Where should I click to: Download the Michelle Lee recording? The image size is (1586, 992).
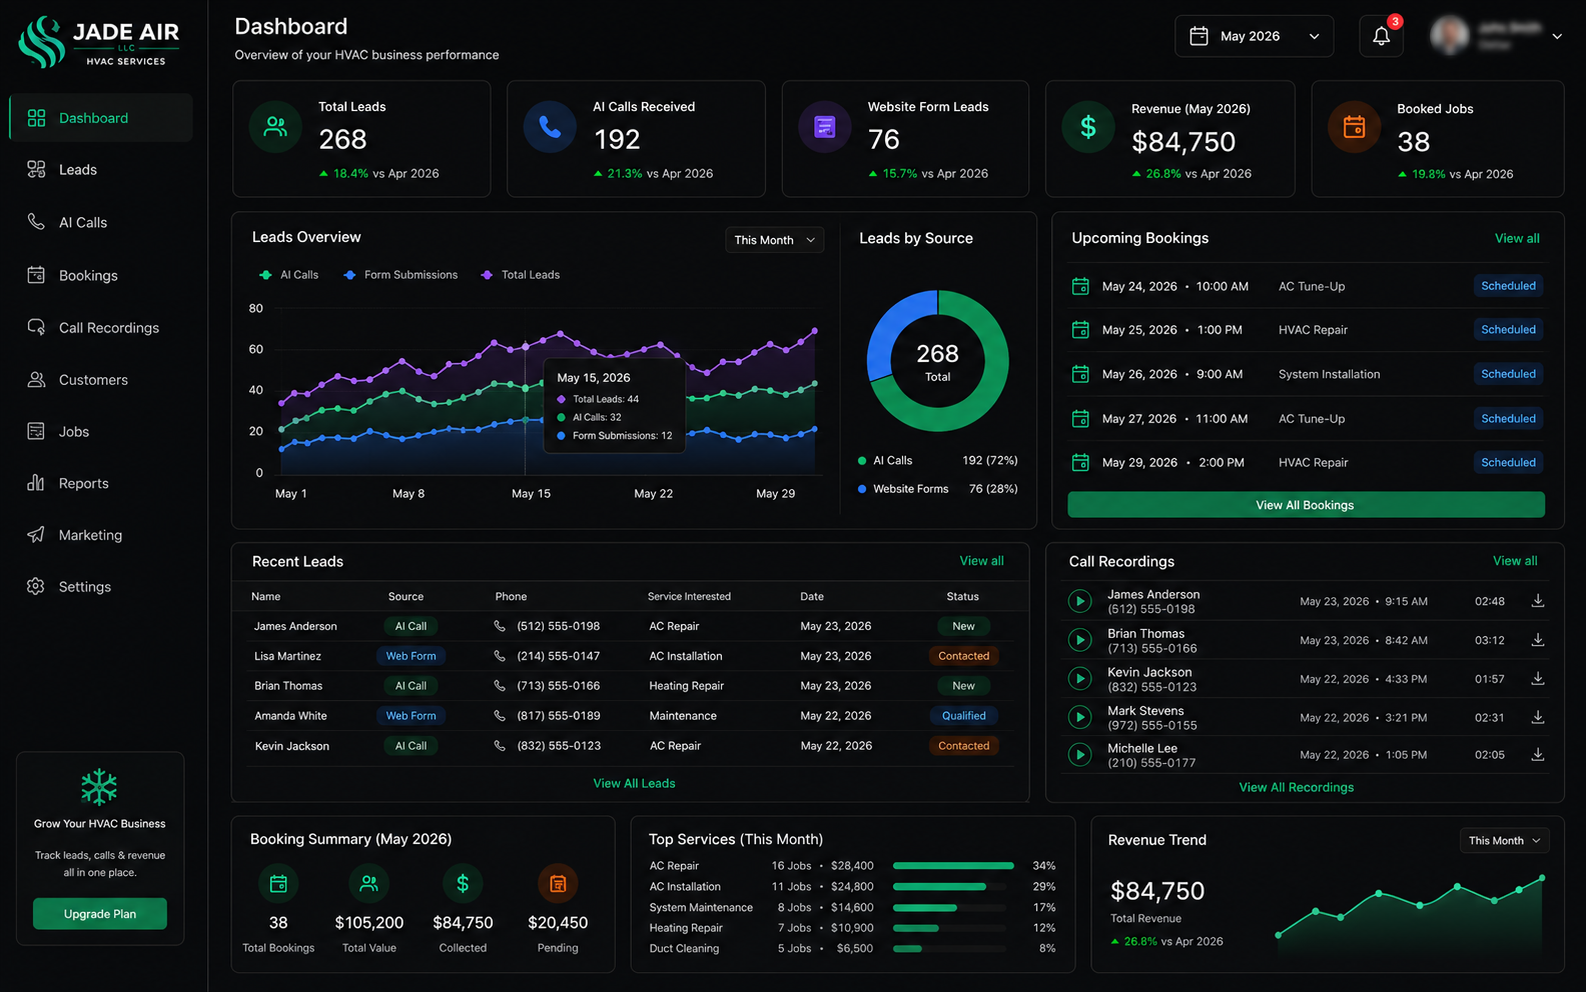point(1538,755)
